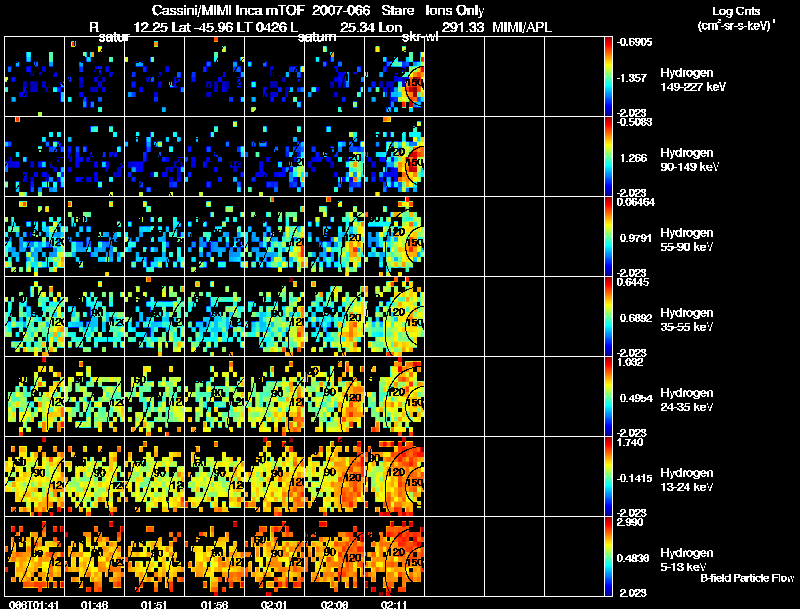Click the '291.33' value in the header

pos(463,27)
